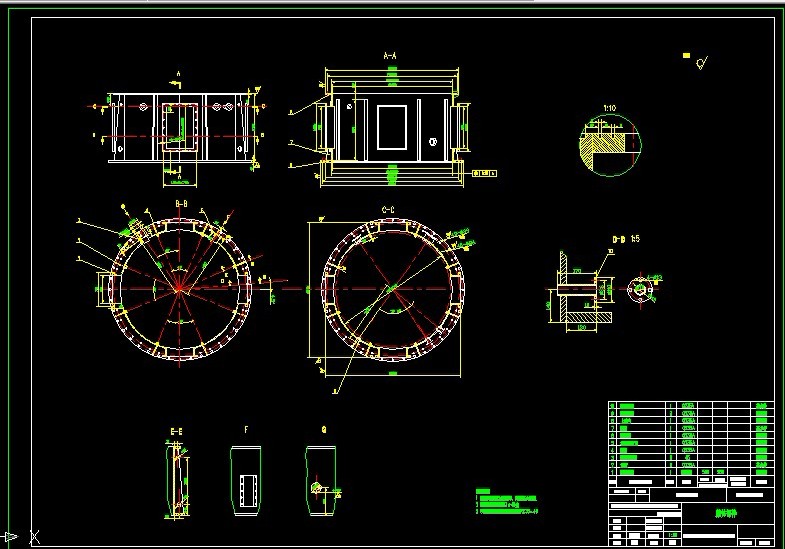Click the UCS coordinate icon
Viewport: 785px width, 549px height.
coord(19,537)
